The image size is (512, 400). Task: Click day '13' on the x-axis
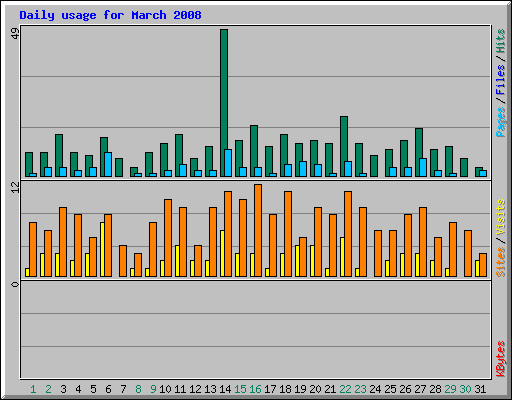[210, 389]
